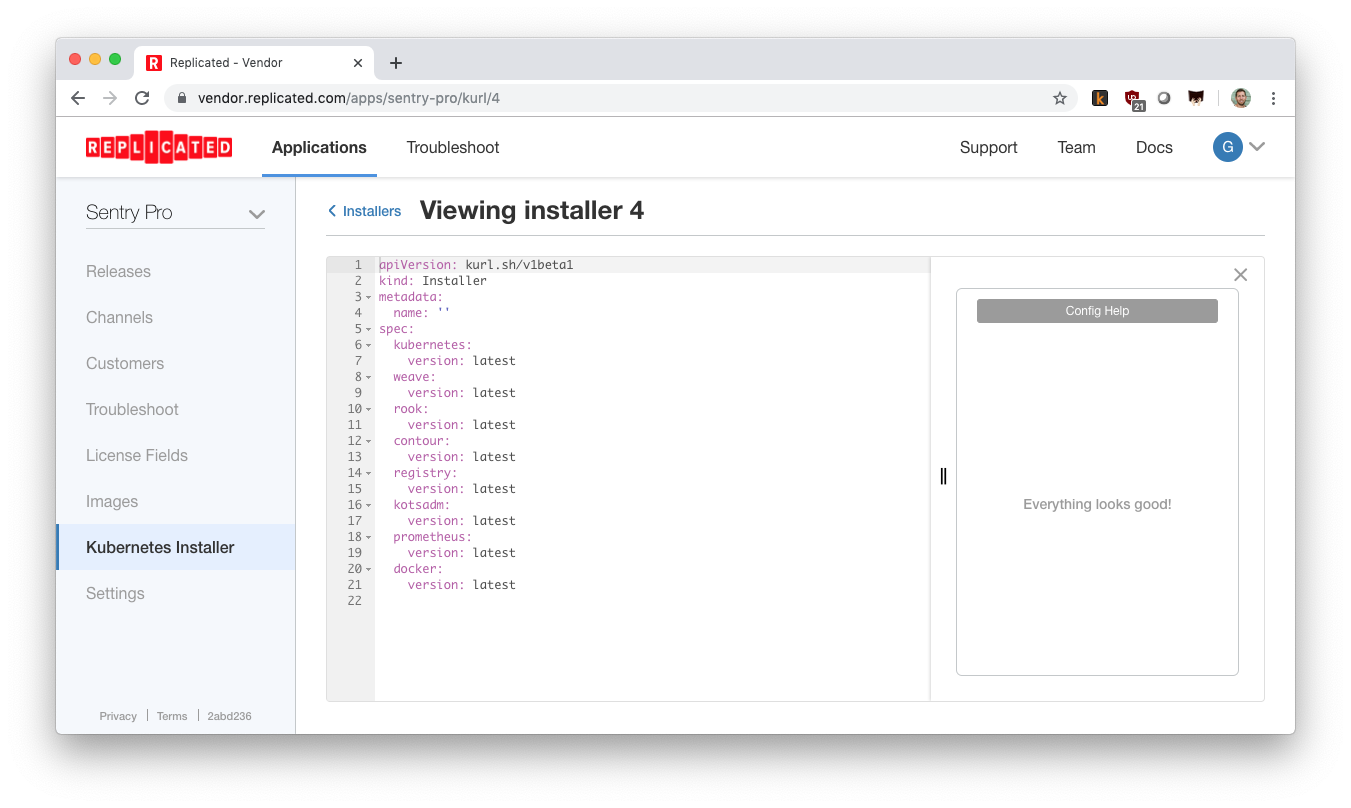Close the Replicated - Vendor tab
Screen dimensions: 1351x808
358,63
